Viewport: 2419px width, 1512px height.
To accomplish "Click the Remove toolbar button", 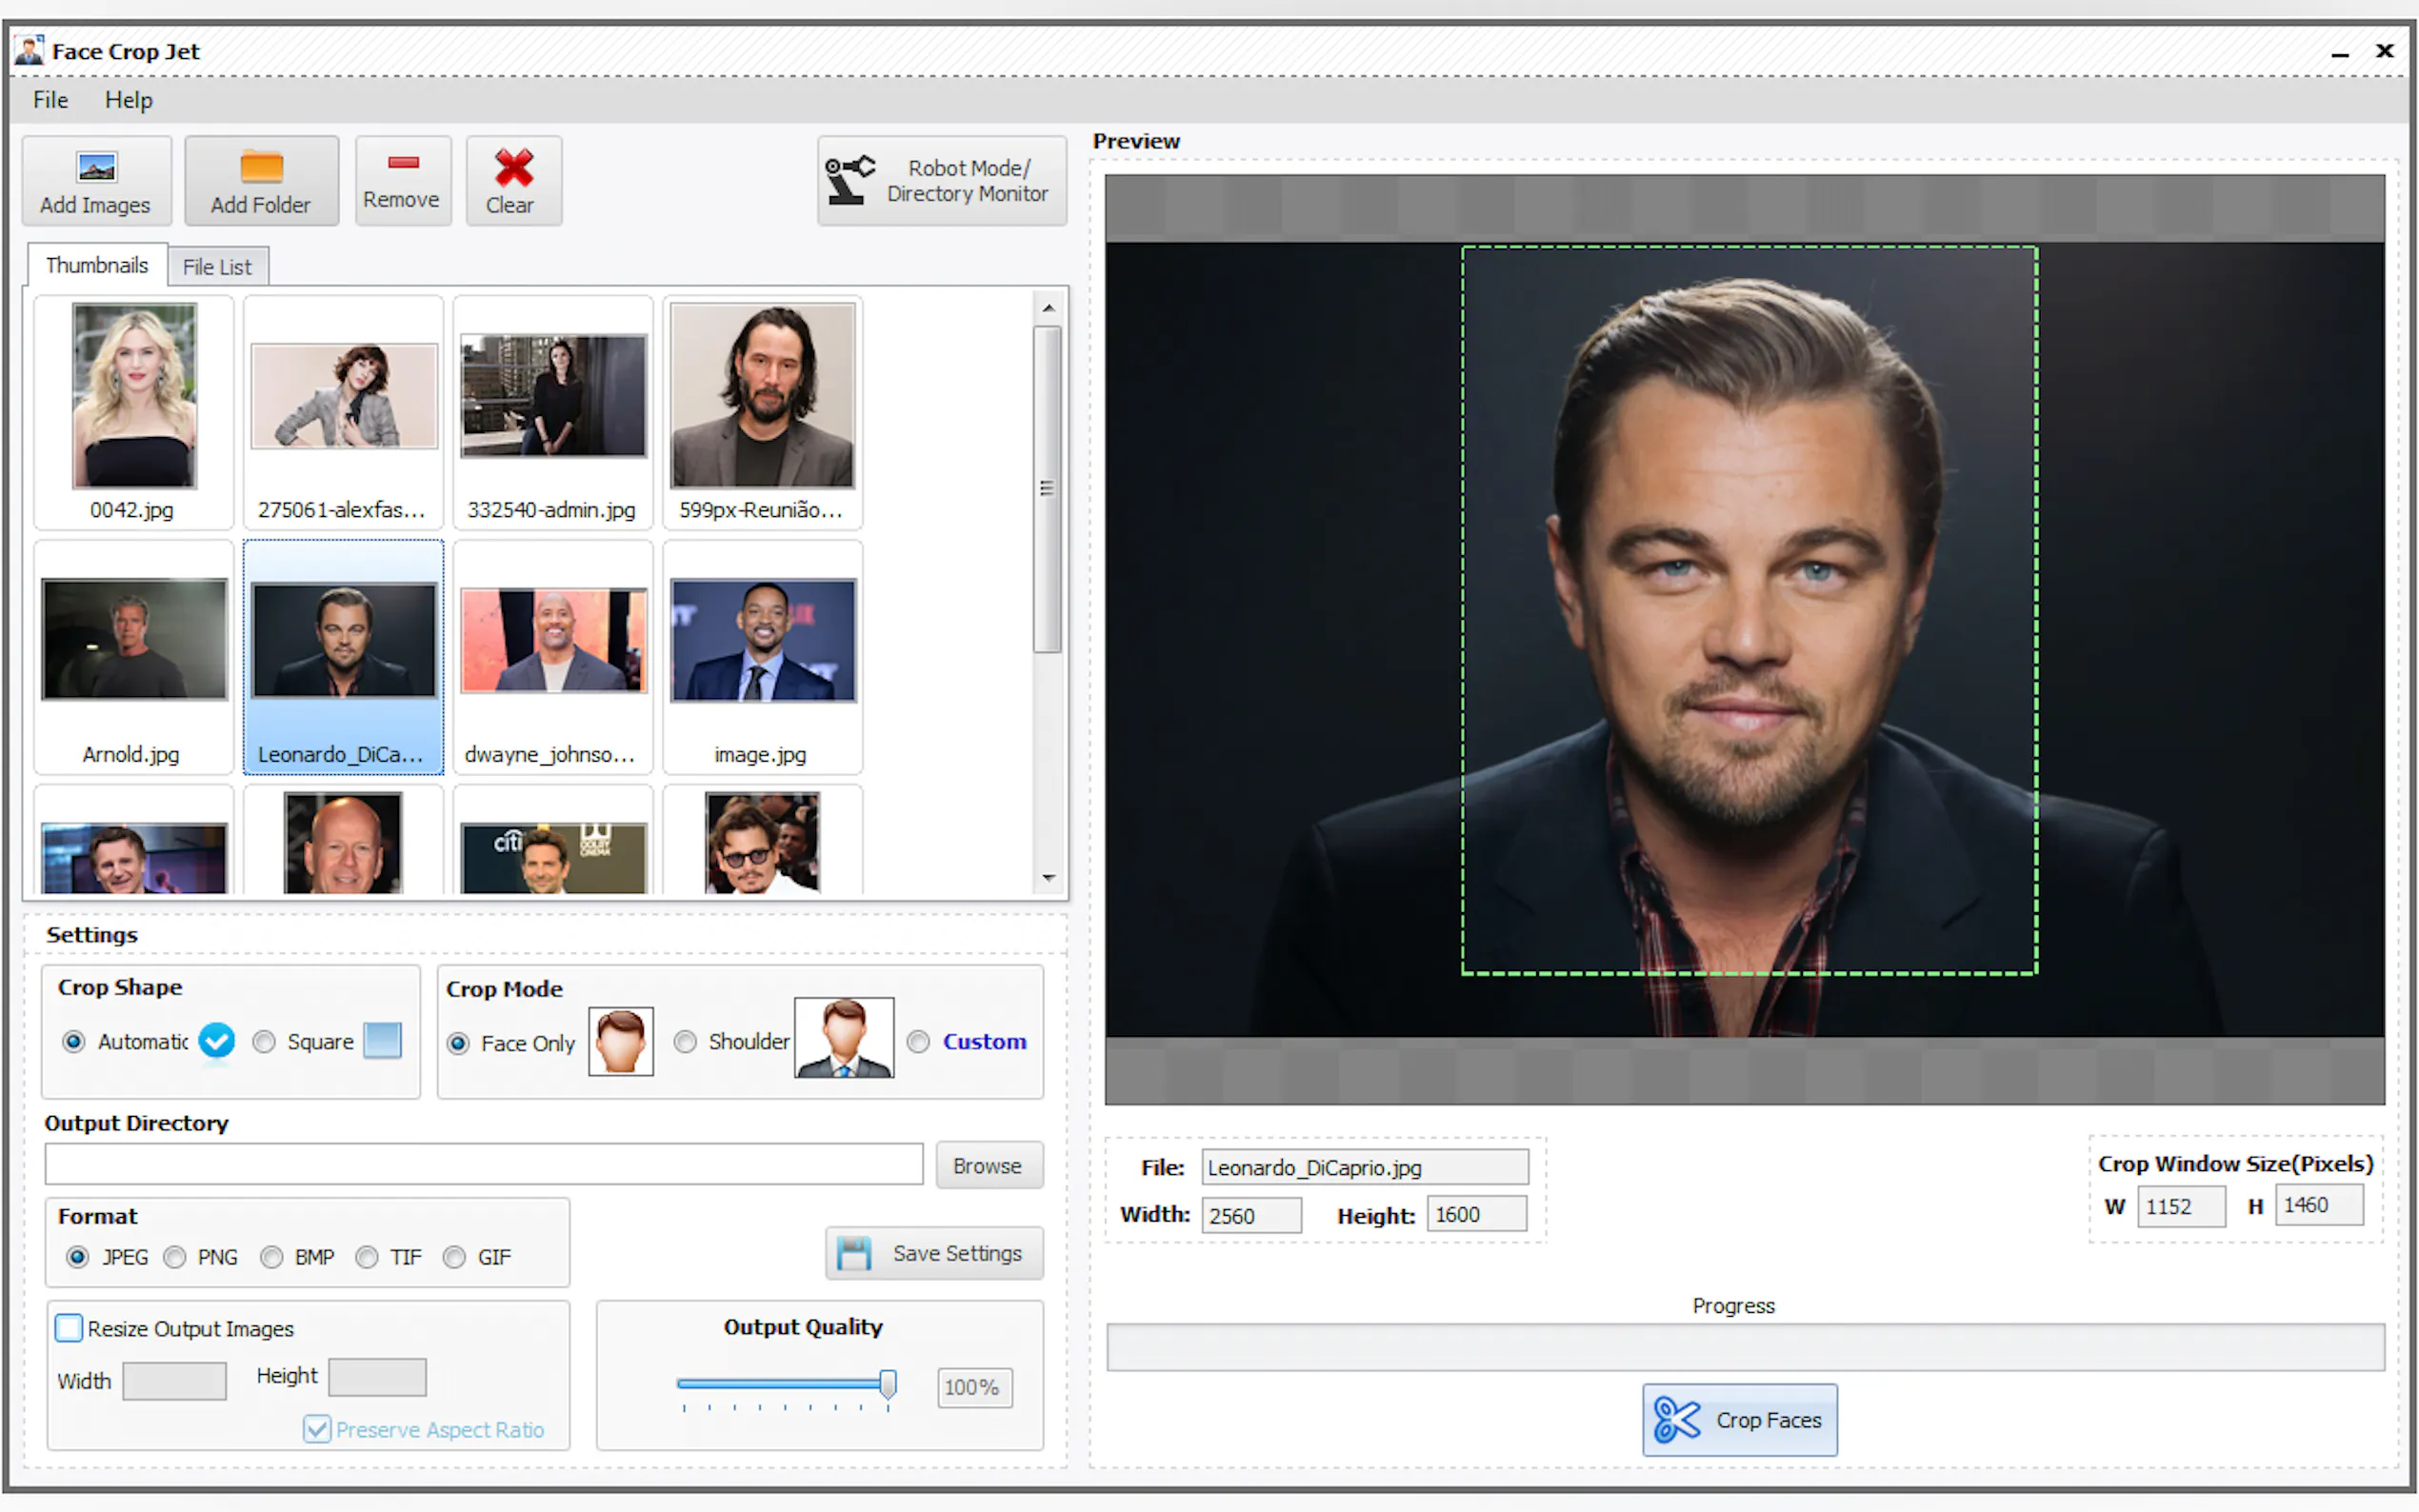I will [402, 181].
